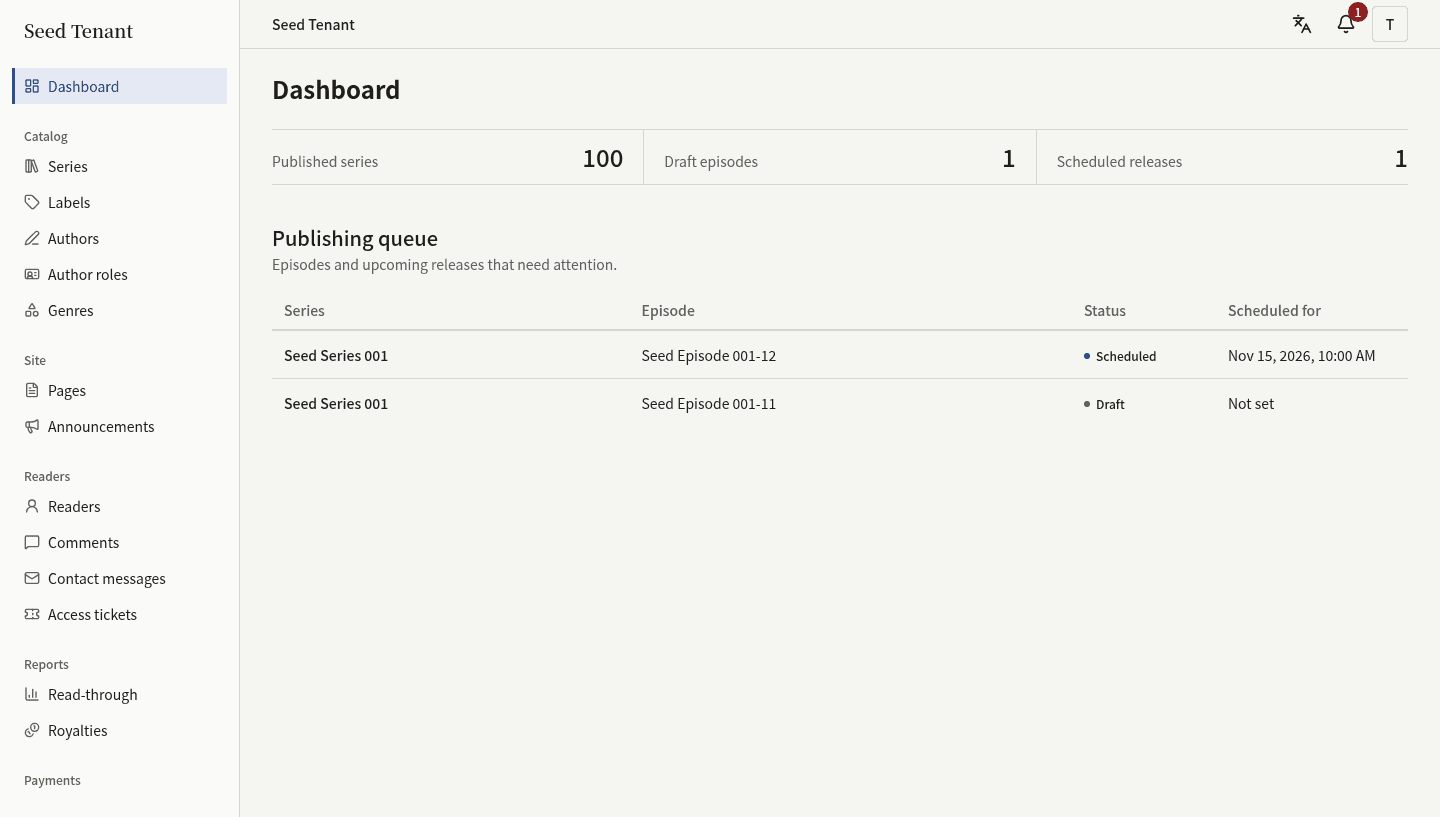Click the Draft episodes stat card
The image size is (1440, 817).
pyautogui.click(x=840, y=157)
